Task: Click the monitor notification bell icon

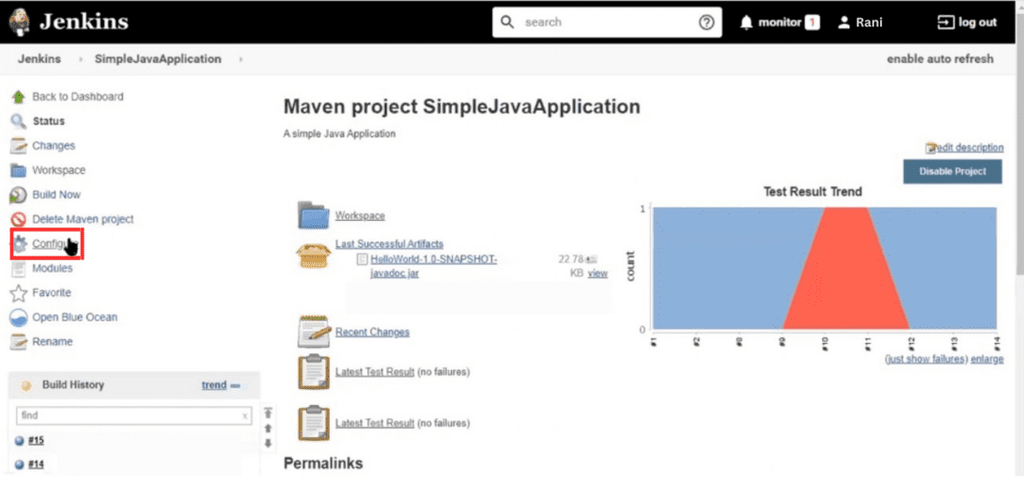Action: [746, 22]
